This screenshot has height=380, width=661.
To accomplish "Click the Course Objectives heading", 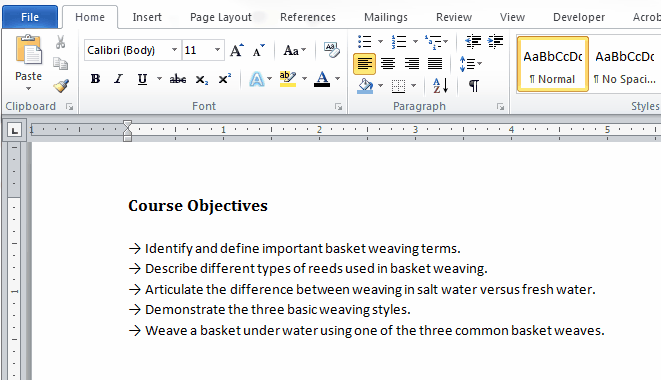I will (198, 206).
